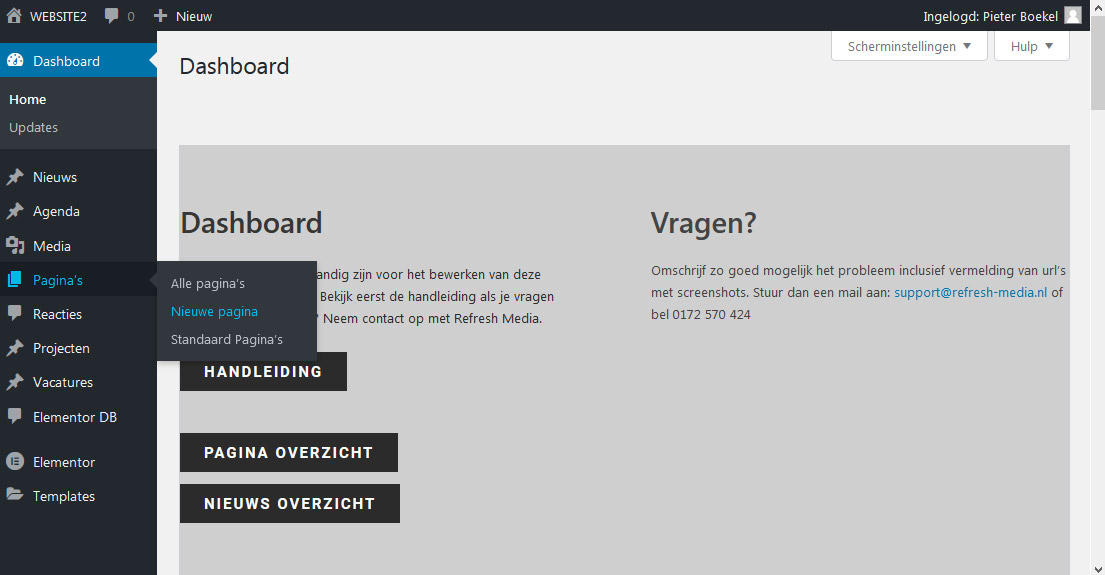This screenshot has height=575, width=1105.
Task: Click the pin icon next to Vacatures
Action: click(15, 382)
